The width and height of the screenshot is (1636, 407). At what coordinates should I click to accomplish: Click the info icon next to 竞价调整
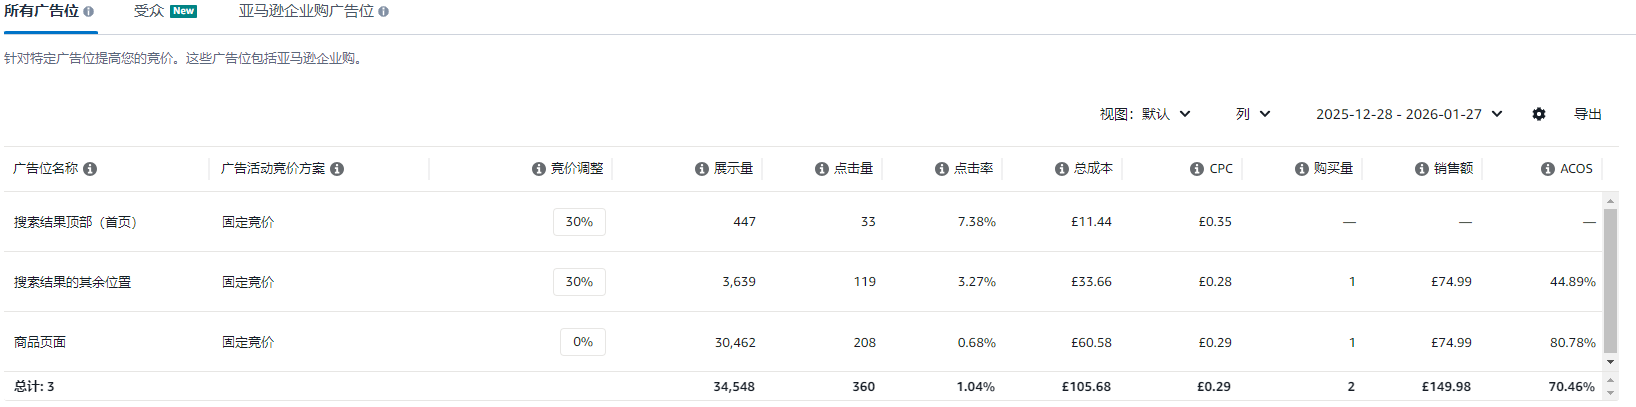539,169
